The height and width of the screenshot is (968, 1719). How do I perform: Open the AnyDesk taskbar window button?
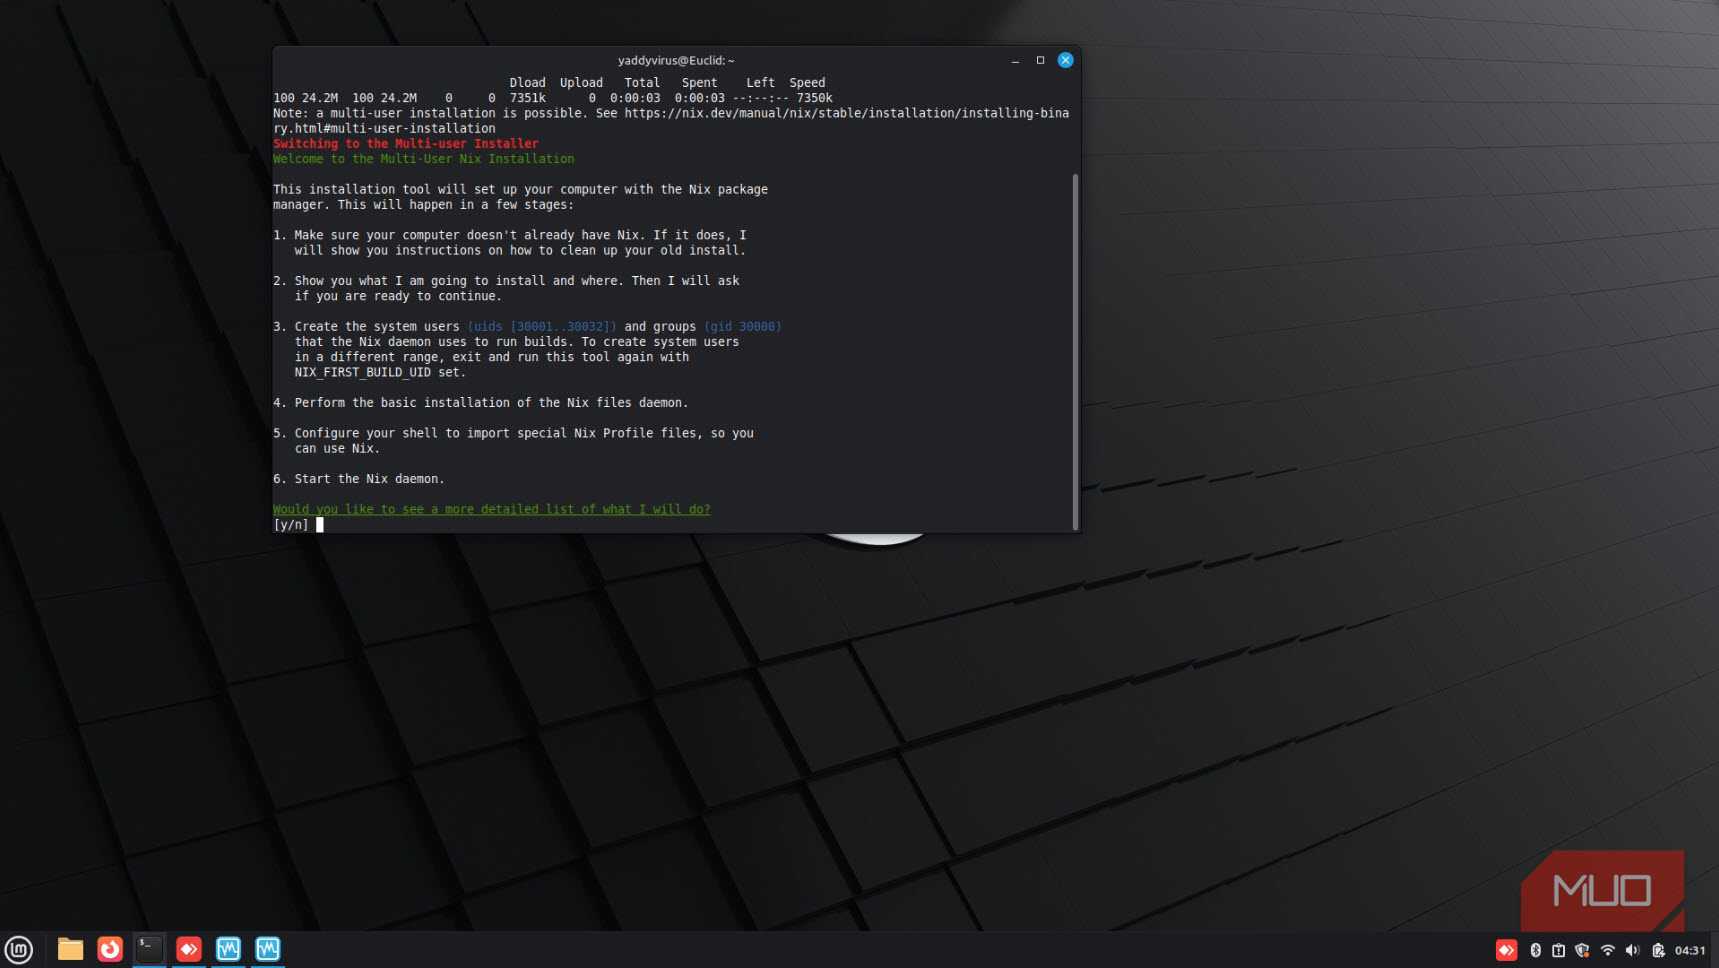coord(189,949)
